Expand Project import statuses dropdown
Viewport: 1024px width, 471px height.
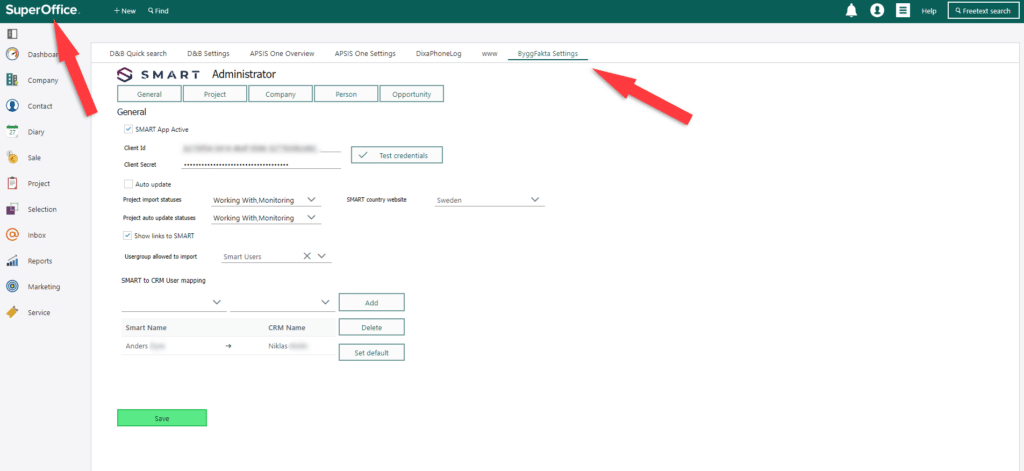tap(312, 200)
